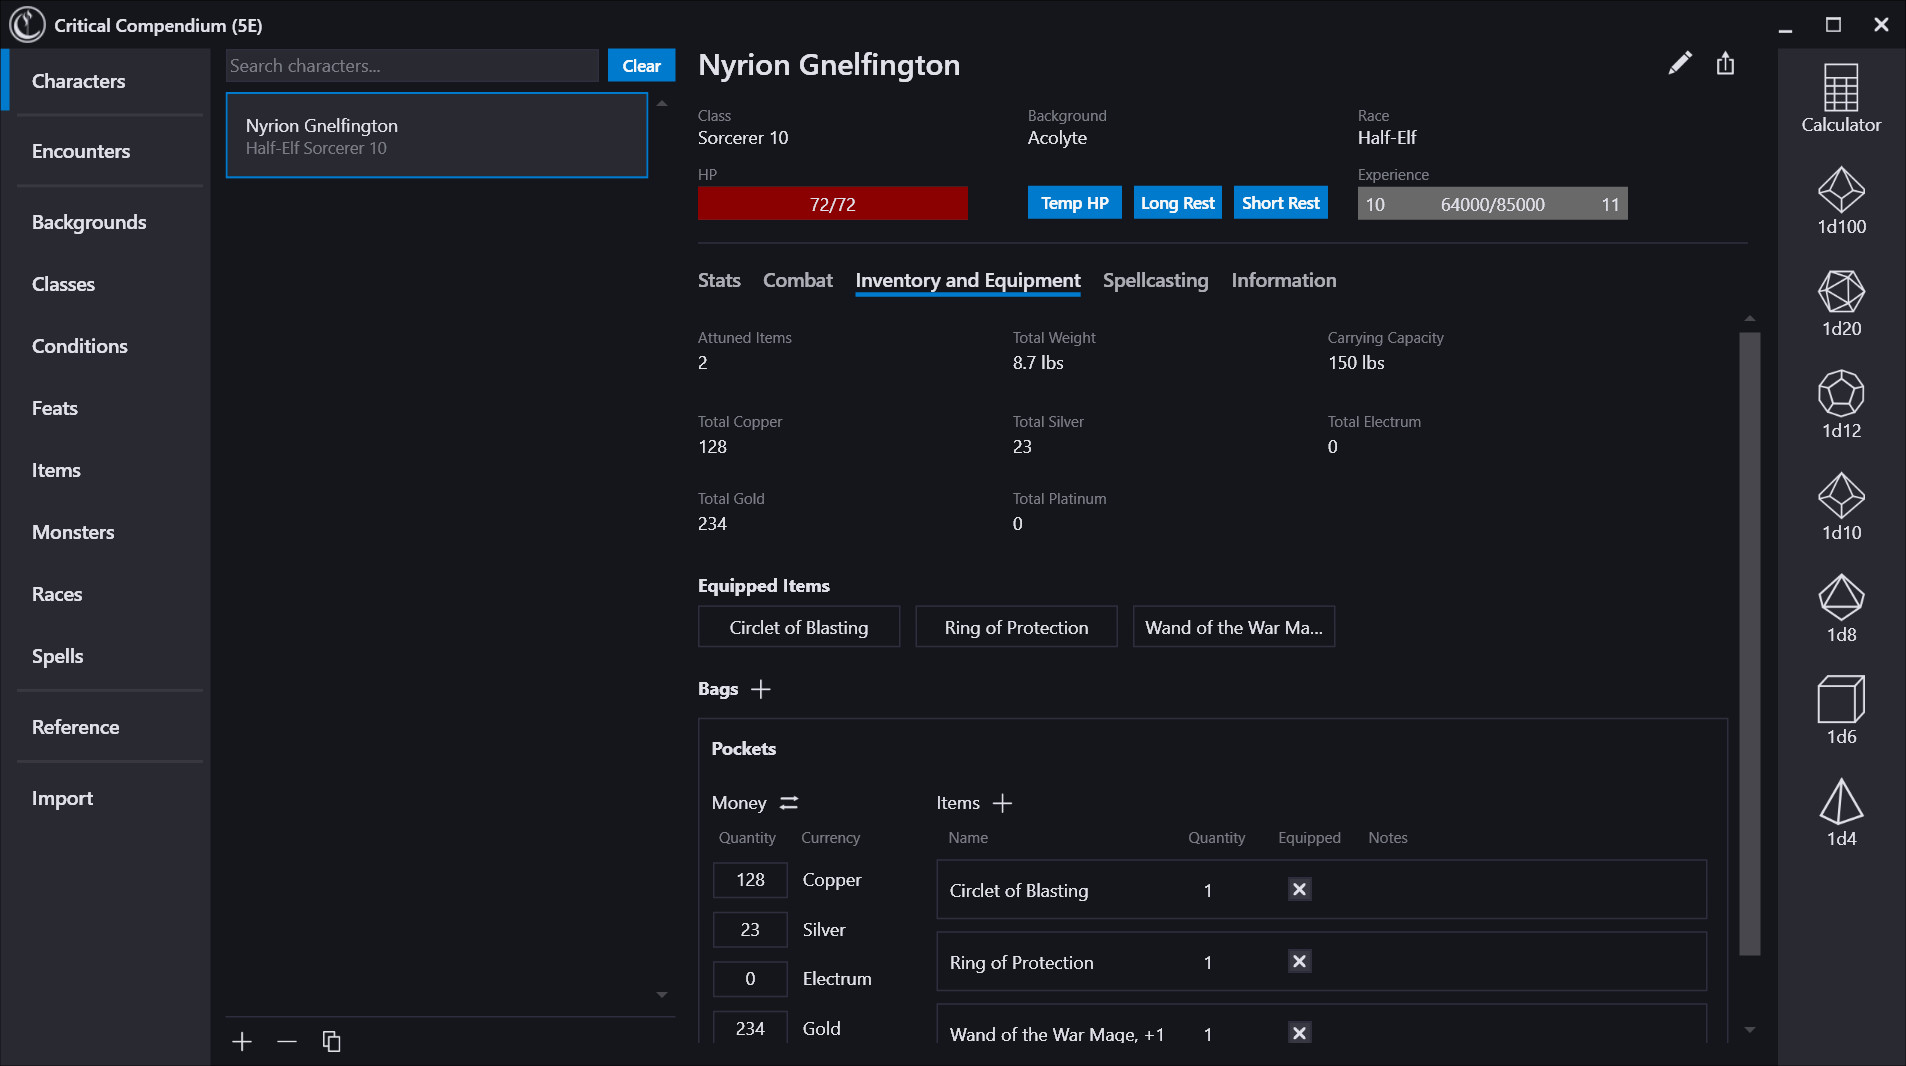1906x1066 pixels.
Task: Take a Short Rest
Action: coord(1280,202)
